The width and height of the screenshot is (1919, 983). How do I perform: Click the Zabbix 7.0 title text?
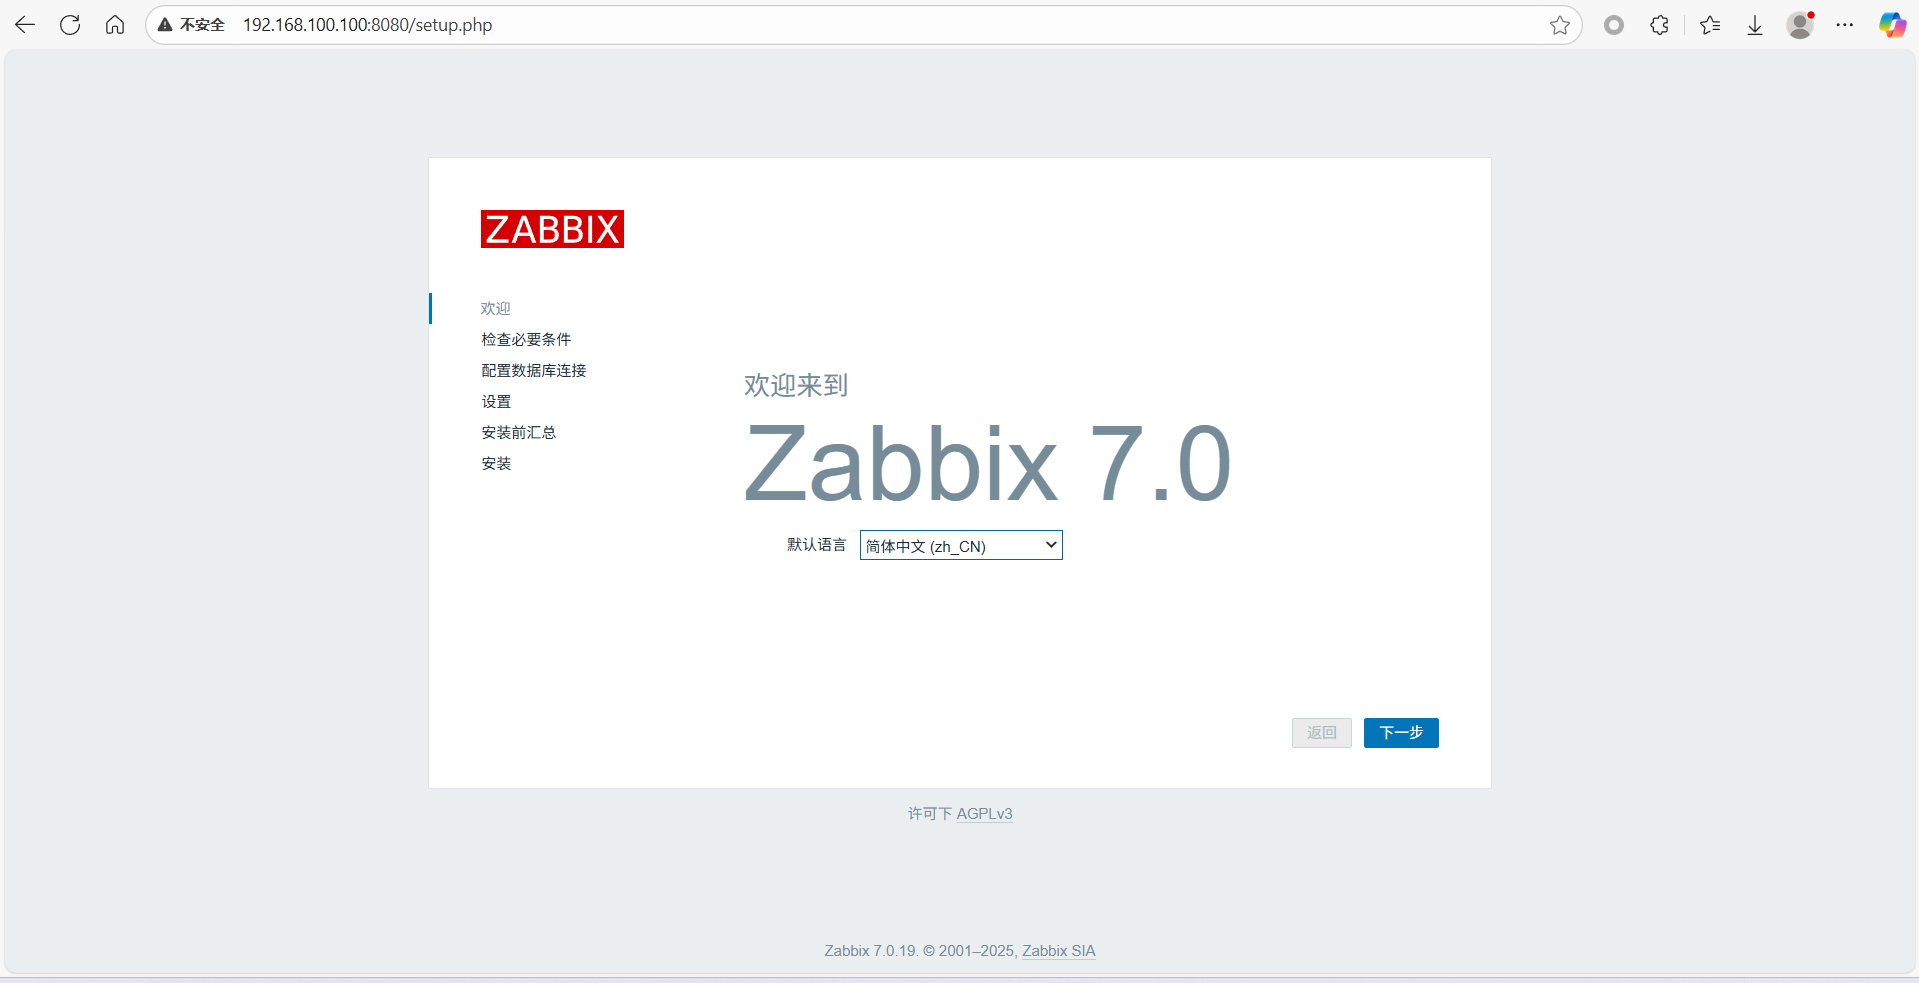(988, 464)
